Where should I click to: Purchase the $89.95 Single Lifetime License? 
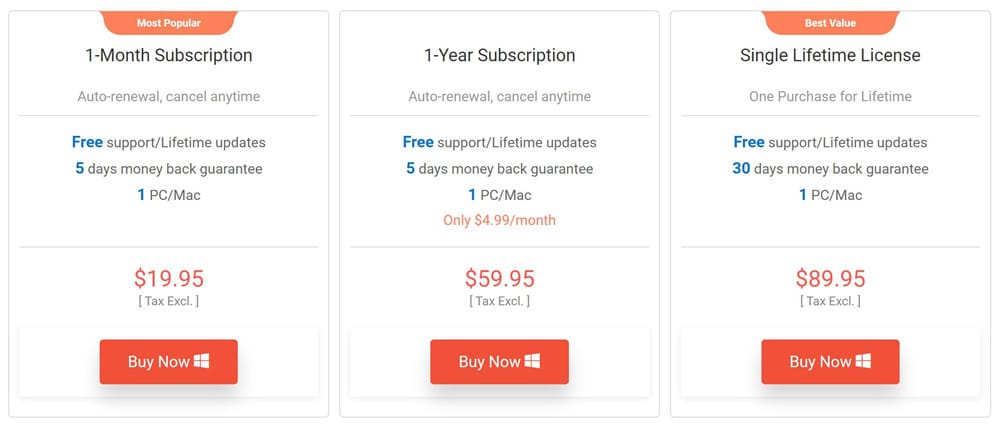pos(830,362)
